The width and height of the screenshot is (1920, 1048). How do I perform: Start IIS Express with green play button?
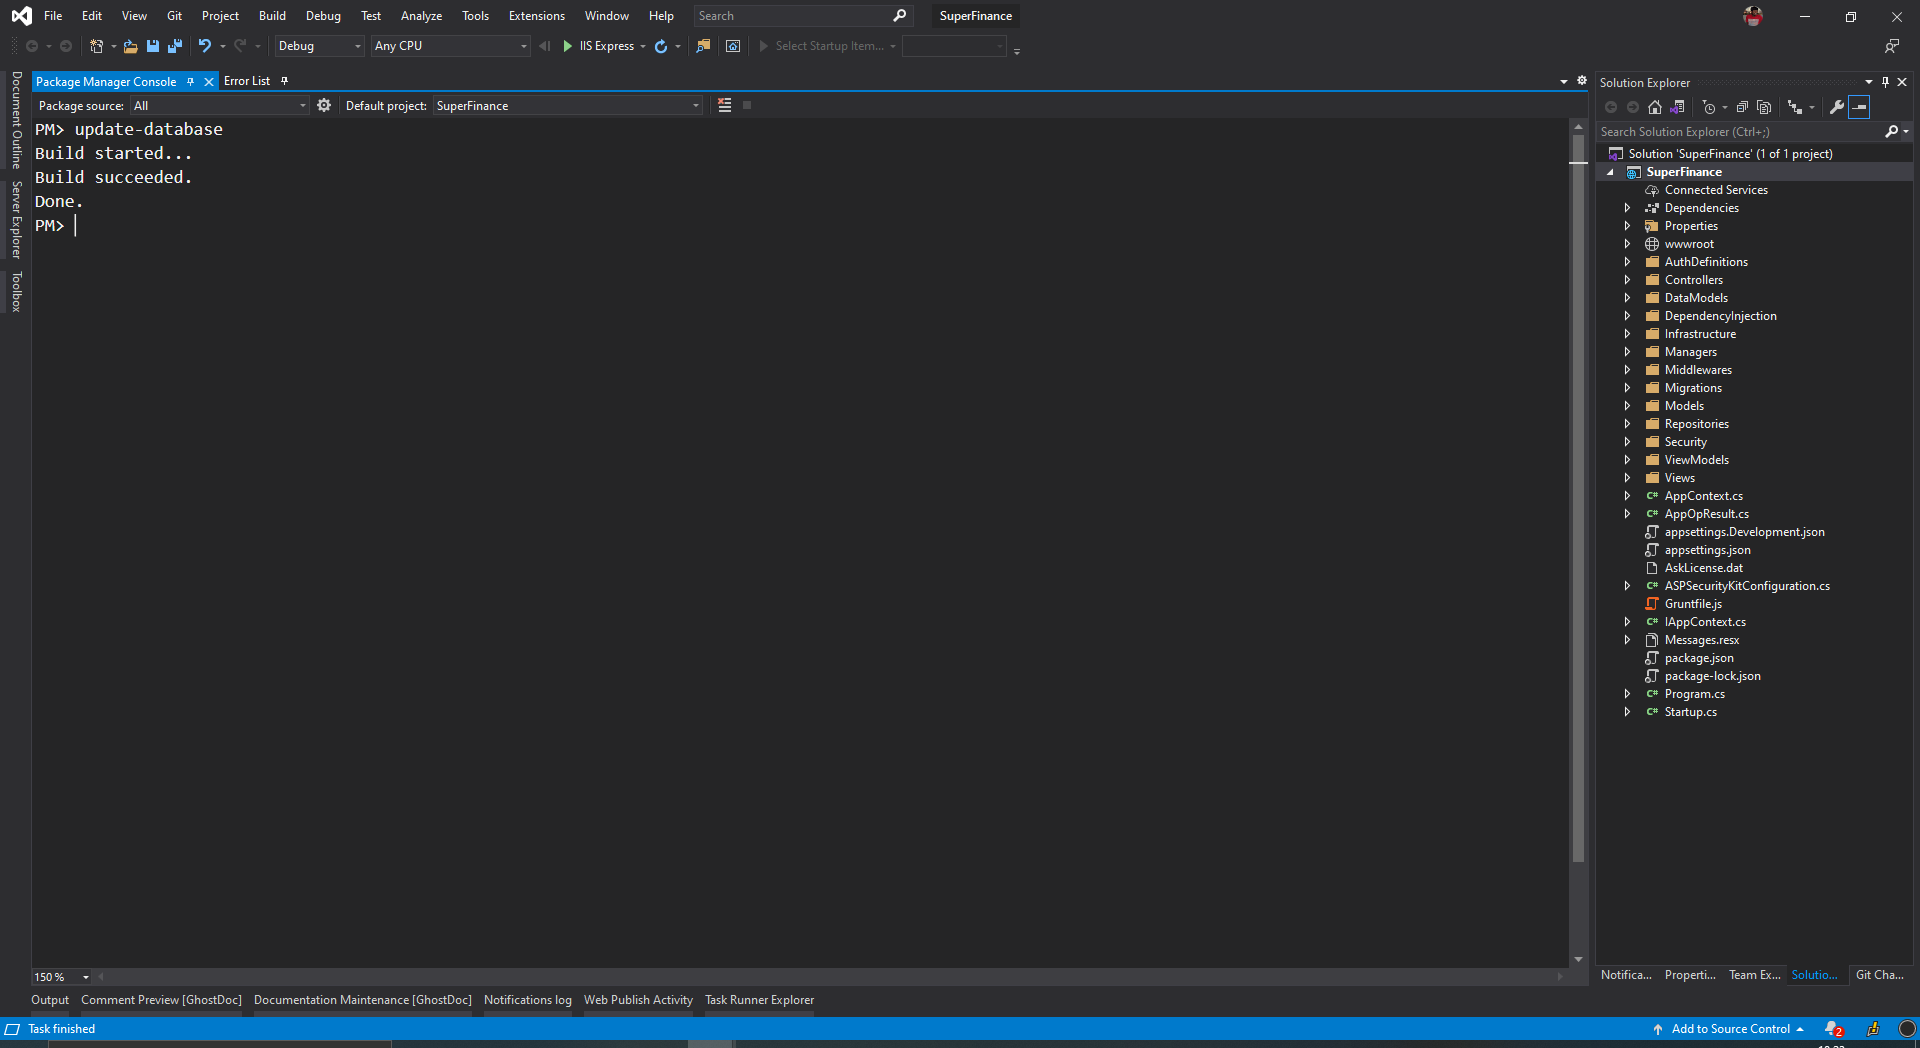coord(567,46)
